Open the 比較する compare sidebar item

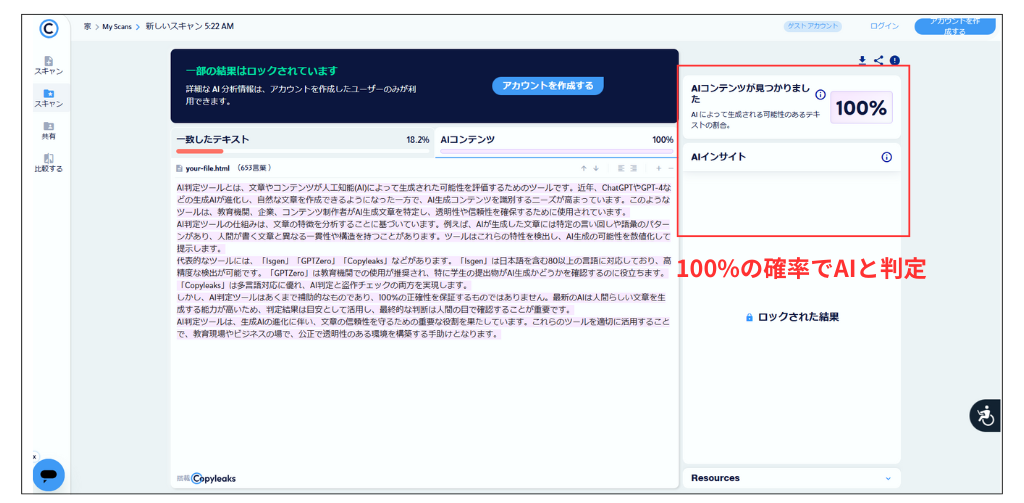coord(48,163)
